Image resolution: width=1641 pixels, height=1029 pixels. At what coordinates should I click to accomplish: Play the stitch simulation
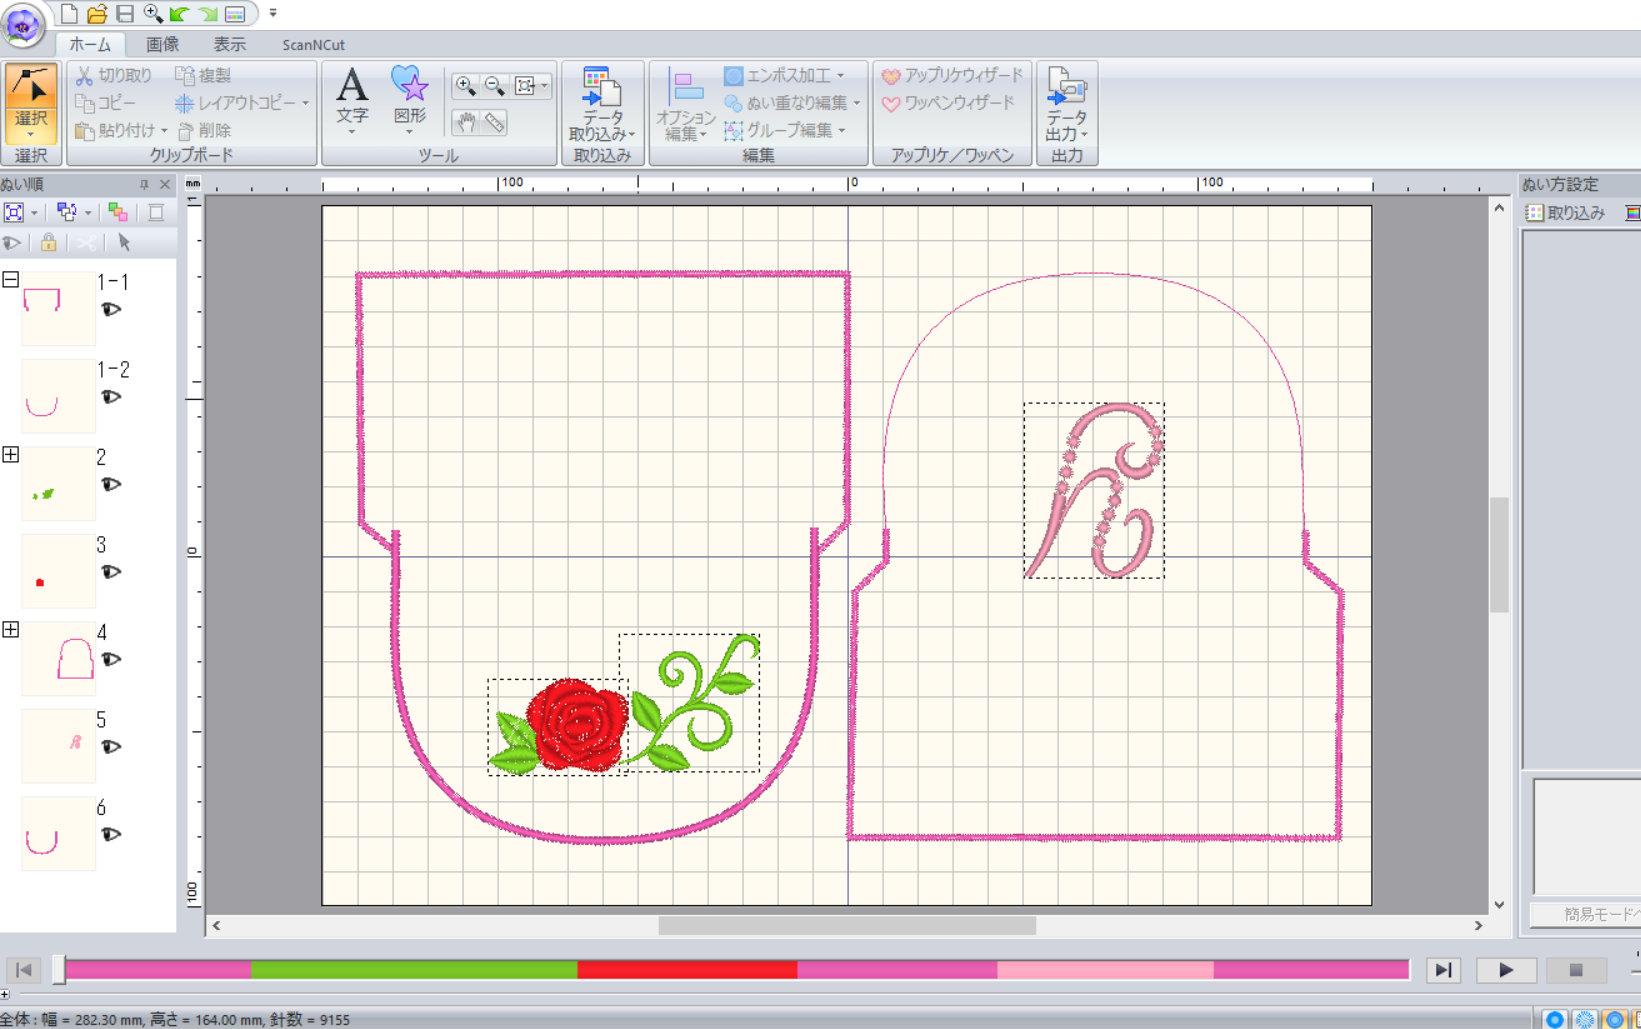click(x=1505, y=969)
